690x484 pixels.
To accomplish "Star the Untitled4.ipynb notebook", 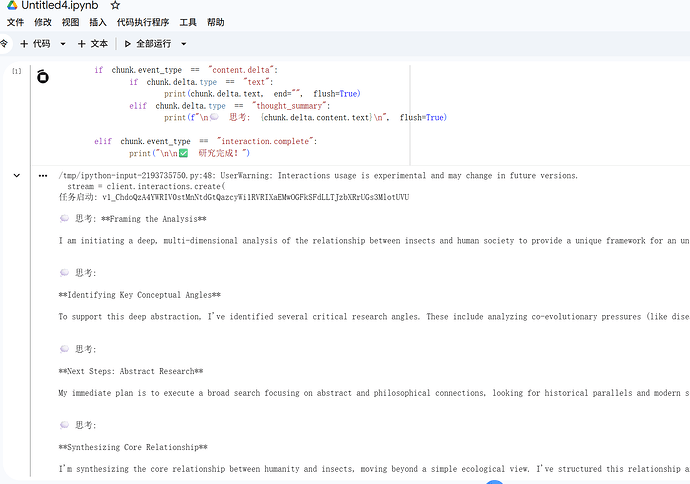I will point(115,5).
